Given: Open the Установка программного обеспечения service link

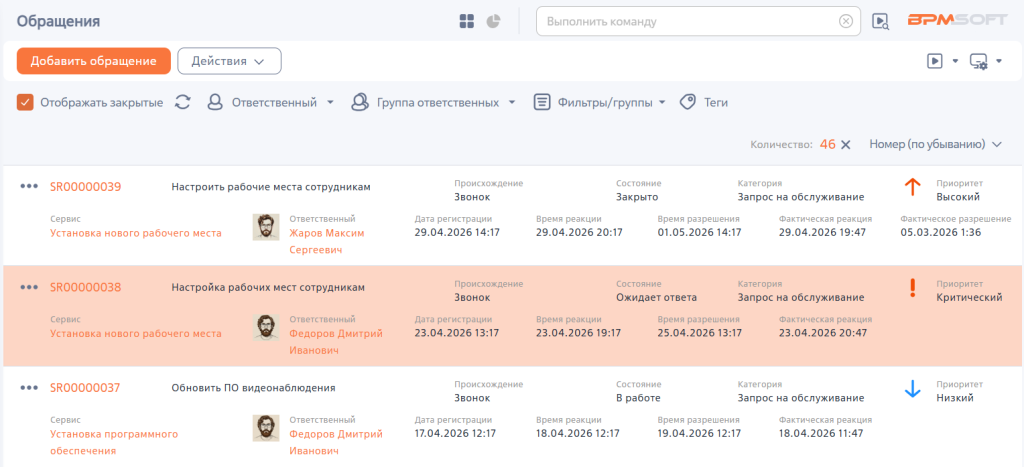Looking at the screenshot, I should tap(114, 442).
